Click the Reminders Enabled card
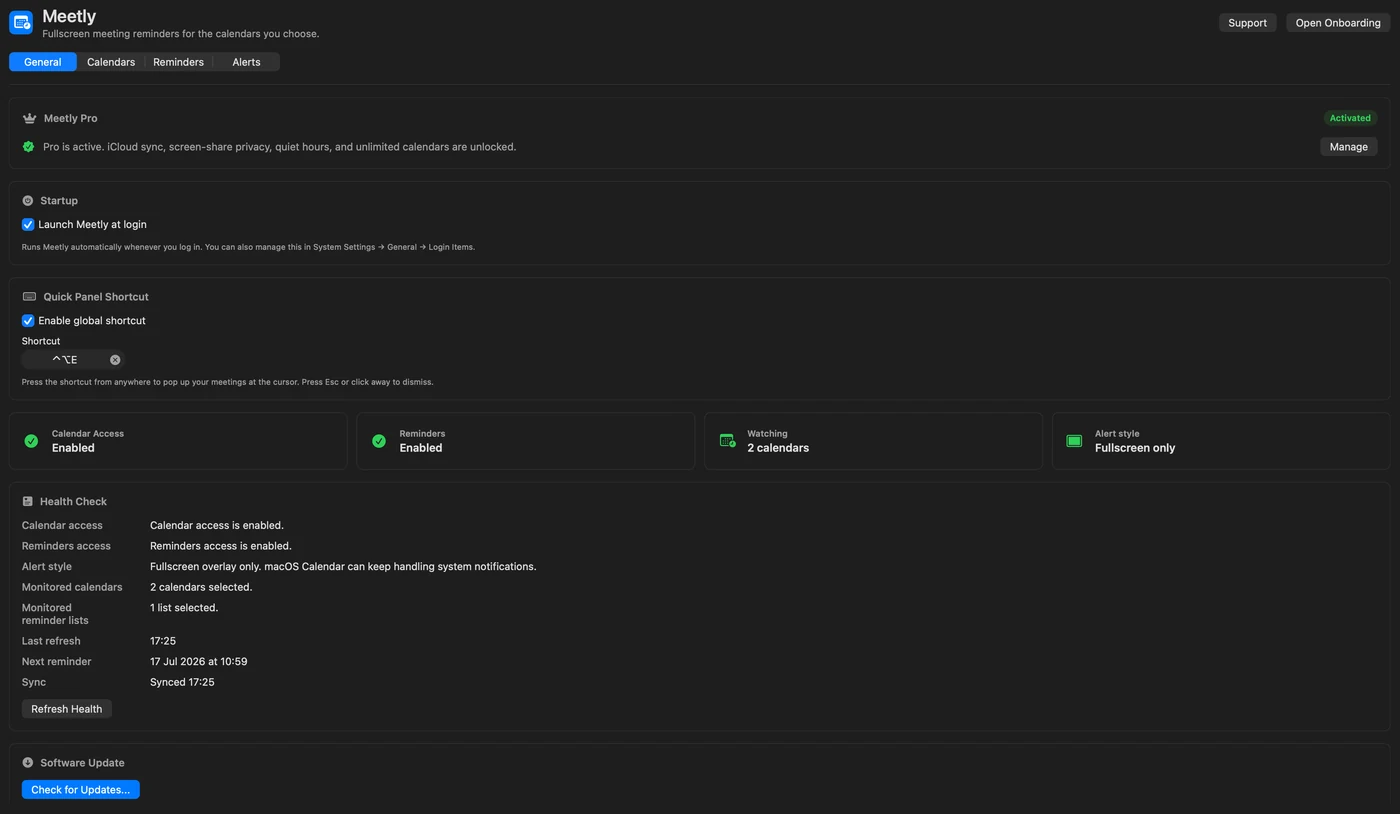The height and width of the screenshot is (814, 1400). pyautogui.click(x=526, y=441)
